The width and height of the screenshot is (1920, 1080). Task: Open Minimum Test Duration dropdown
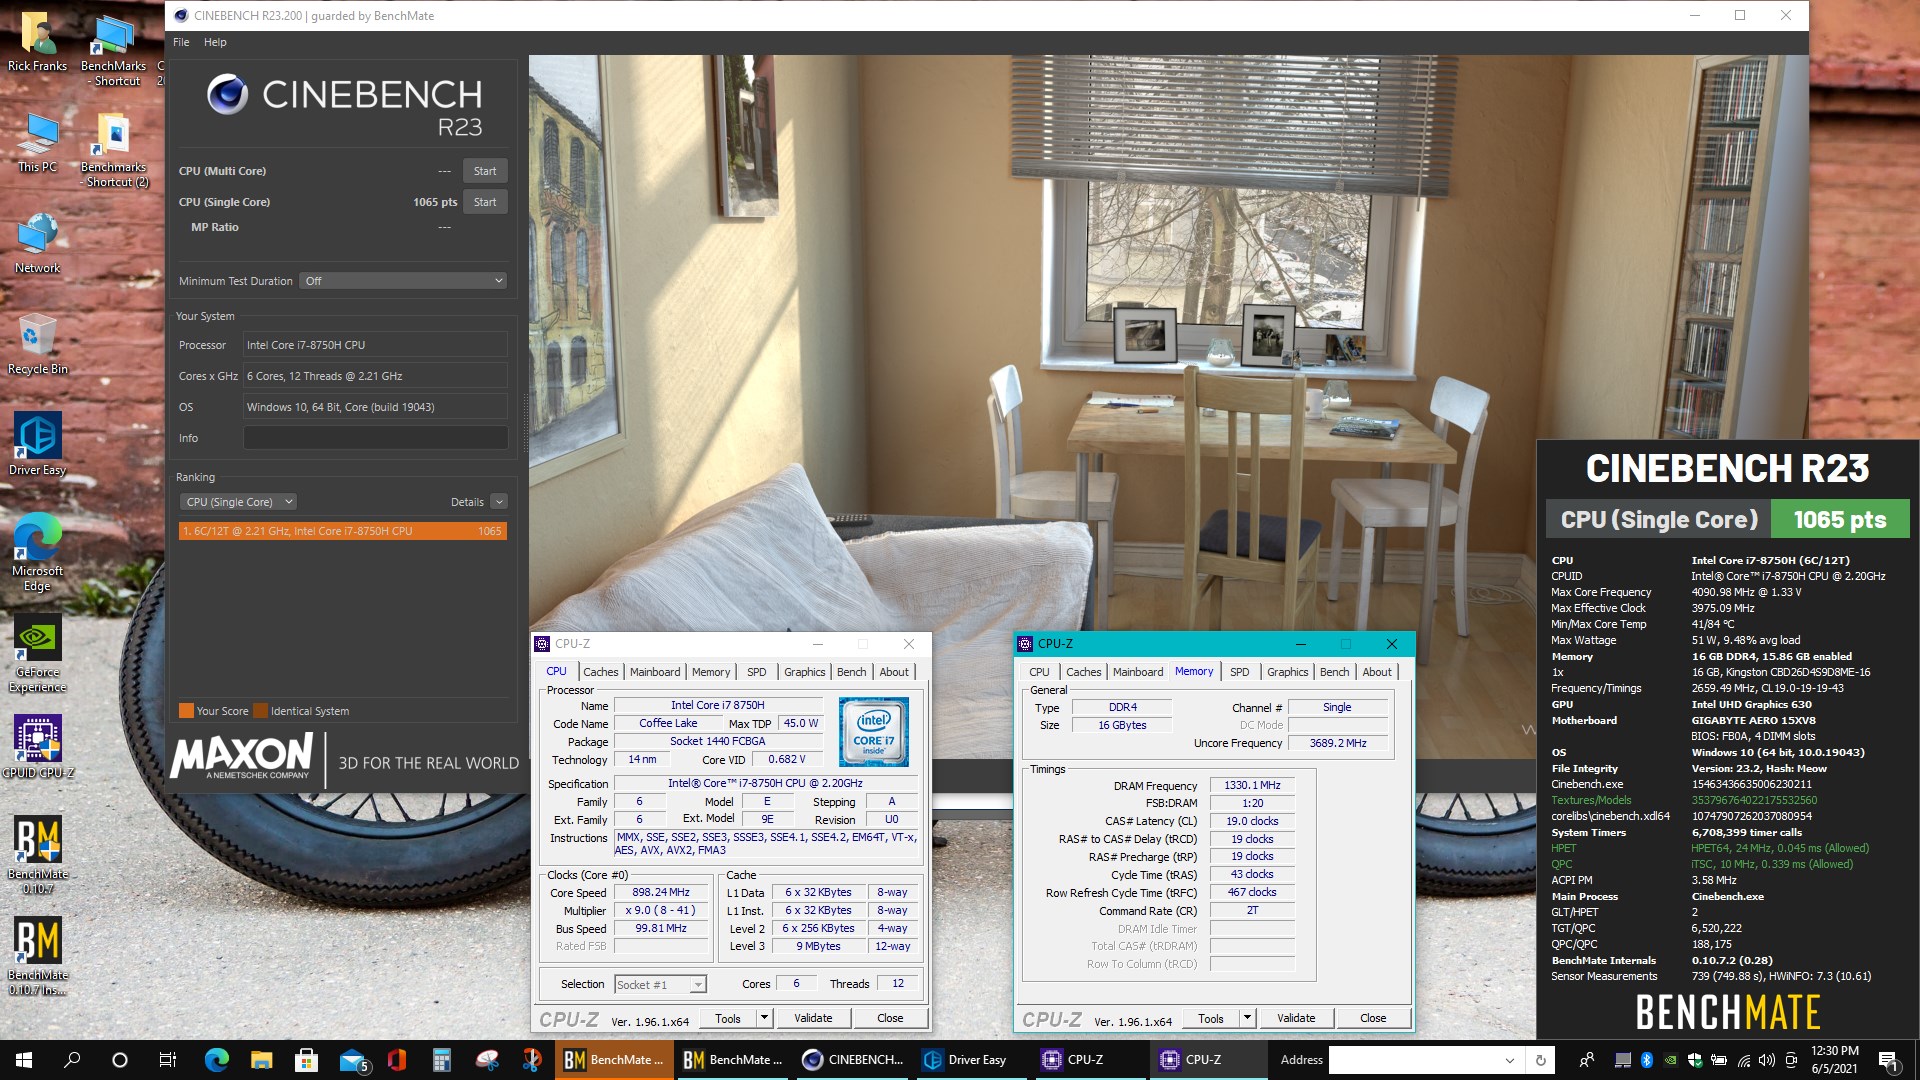[x=403, y=281]
